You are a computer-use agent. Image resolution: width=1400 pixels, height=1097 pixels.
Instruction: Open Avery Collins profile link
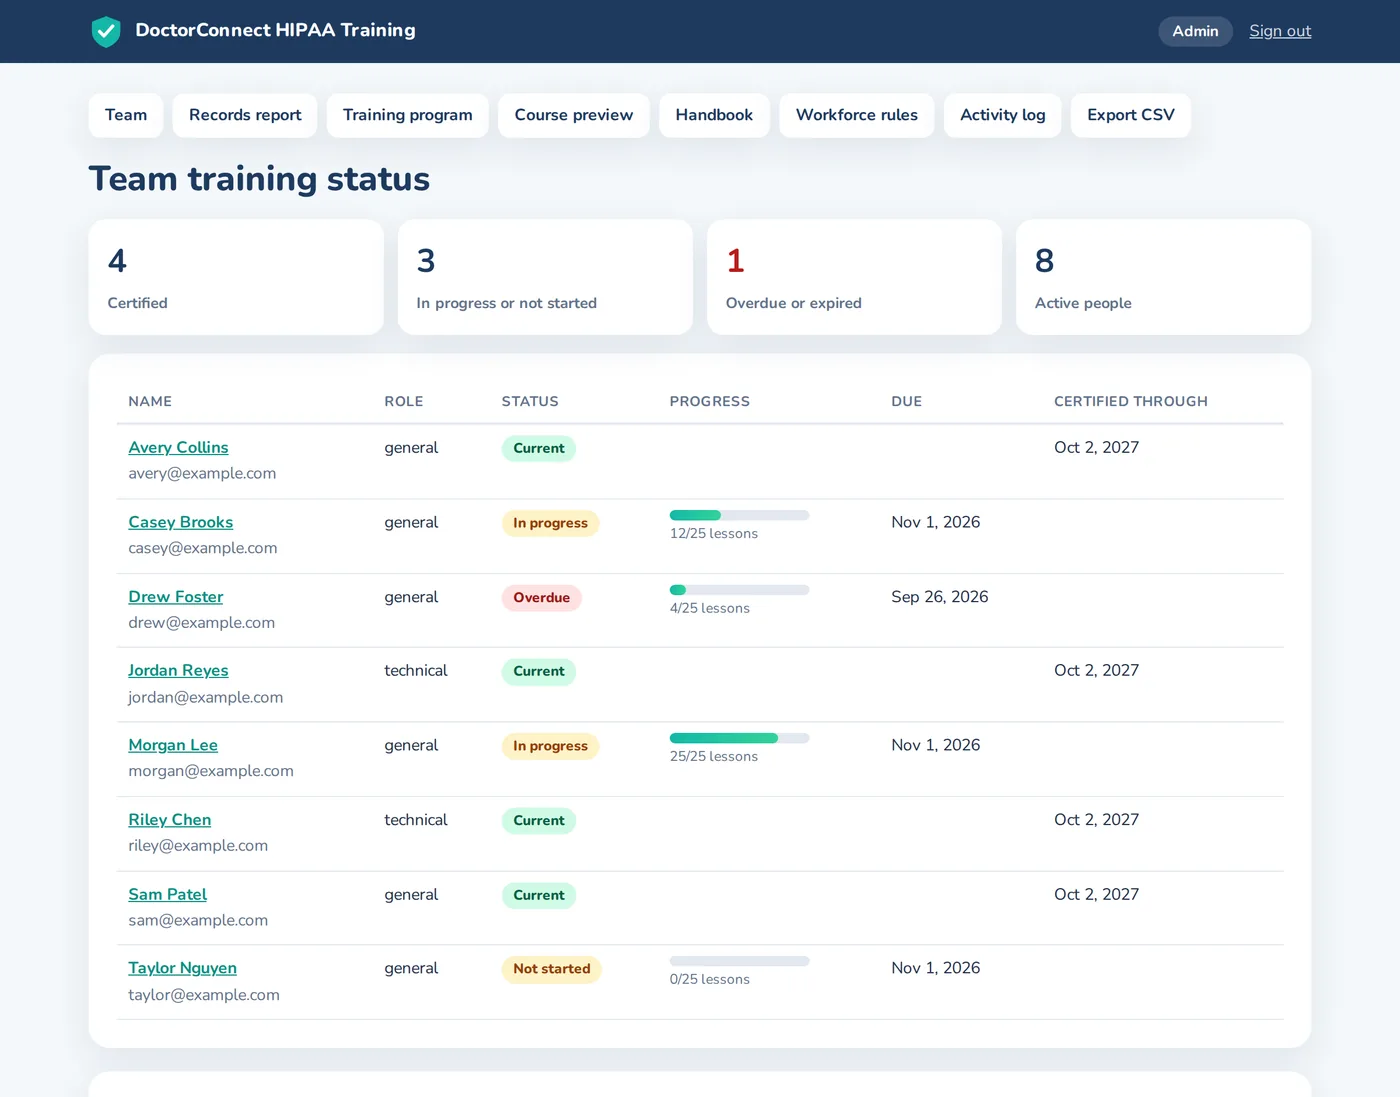(x=178, y=447)
